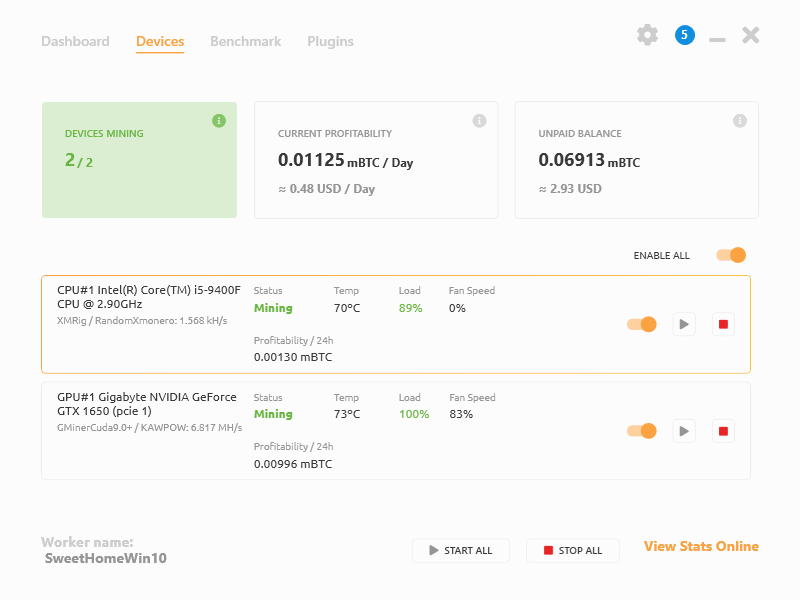800x600 pixels.
Task: Start mining on CPU#1 with play icon
Action: [684, 324]
